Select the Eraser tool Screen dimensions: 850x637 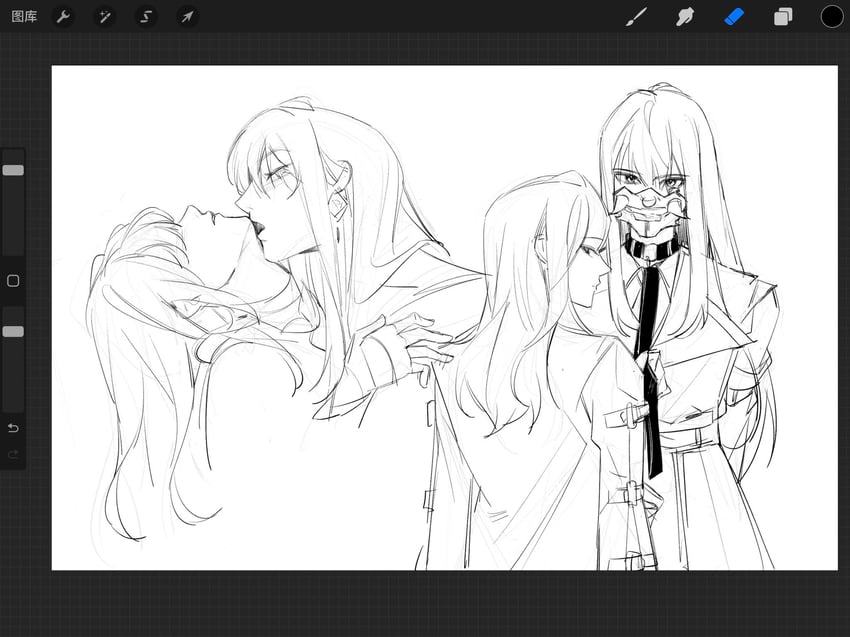point(734,17)
